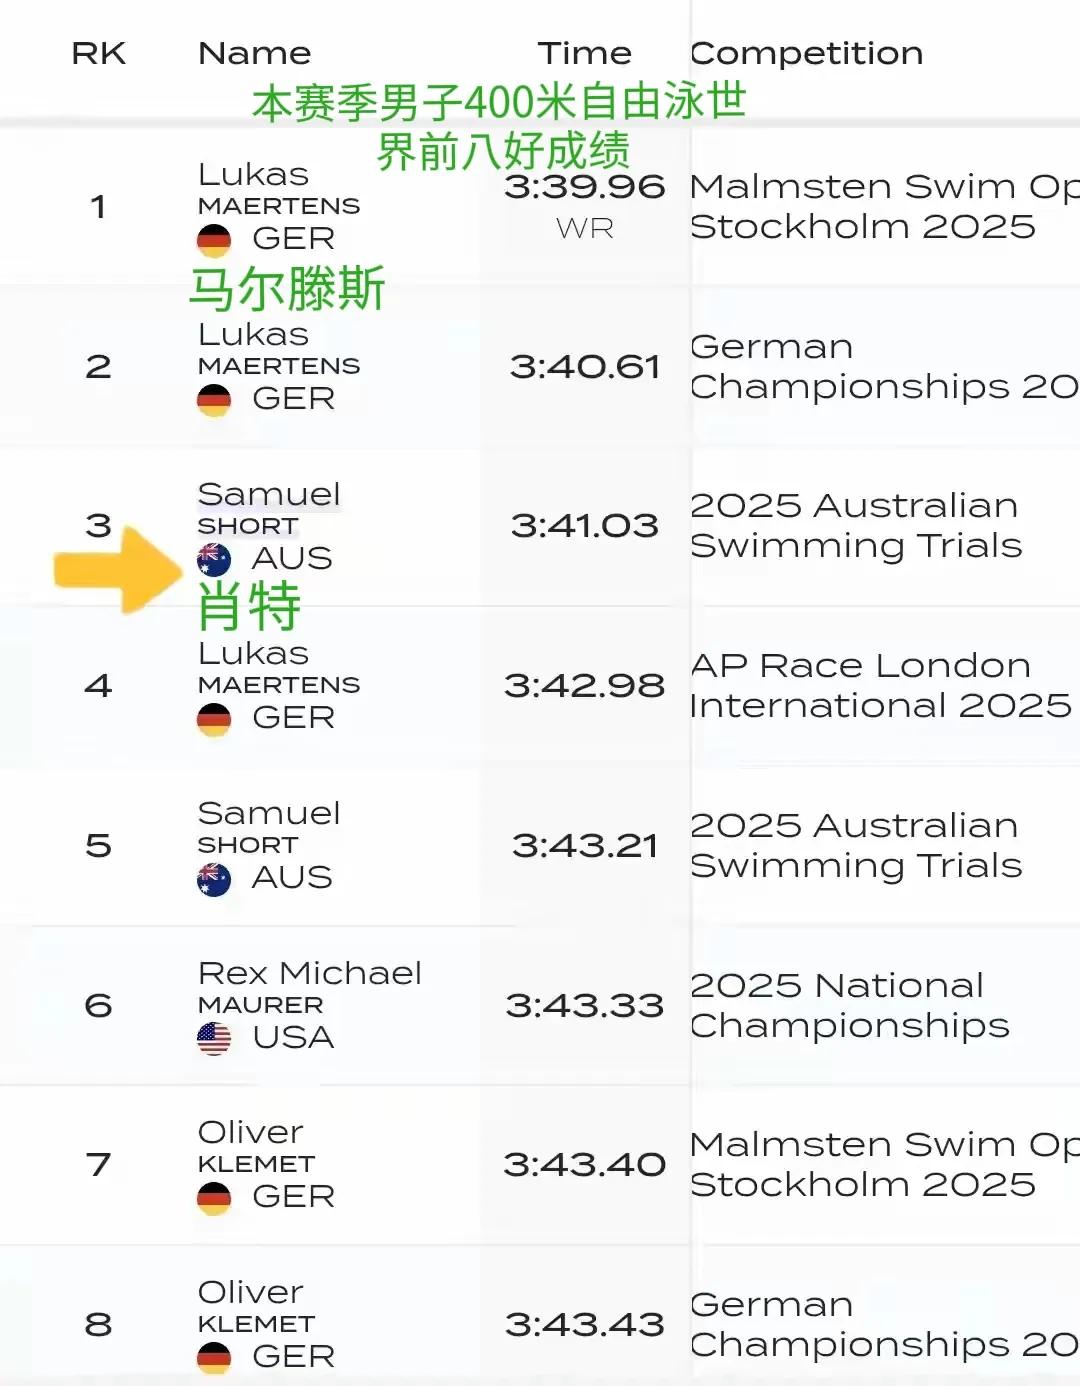Open the 2025 National Championships competition
This screenshot has height=1386, width=1080.
pos(850,1006)
